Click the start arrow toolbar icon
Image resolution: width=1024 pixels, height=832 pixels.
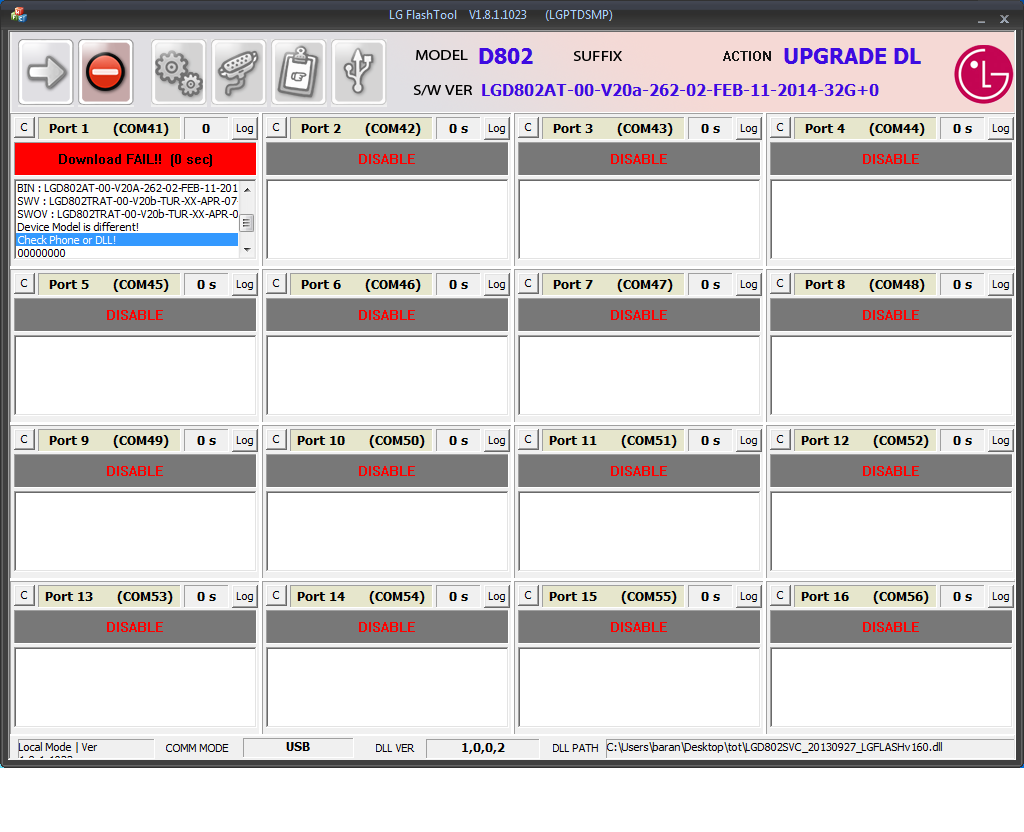pyautogui.click(x=46, y=72)
